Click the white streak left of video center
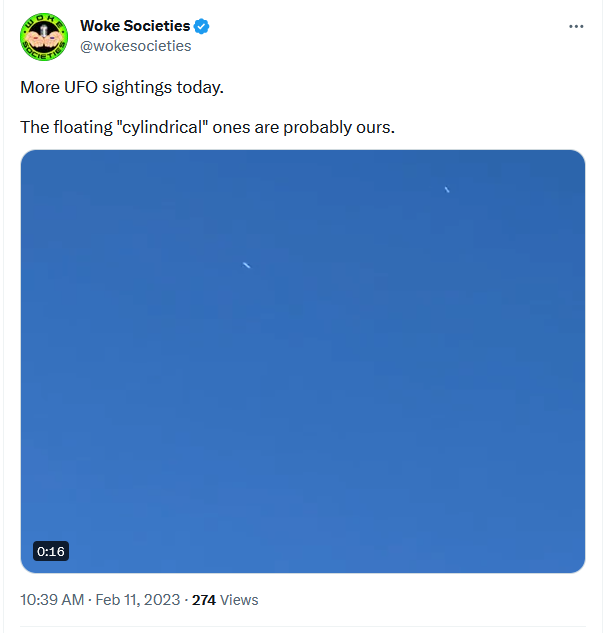606x633 pixels. (x=246, y=265)
